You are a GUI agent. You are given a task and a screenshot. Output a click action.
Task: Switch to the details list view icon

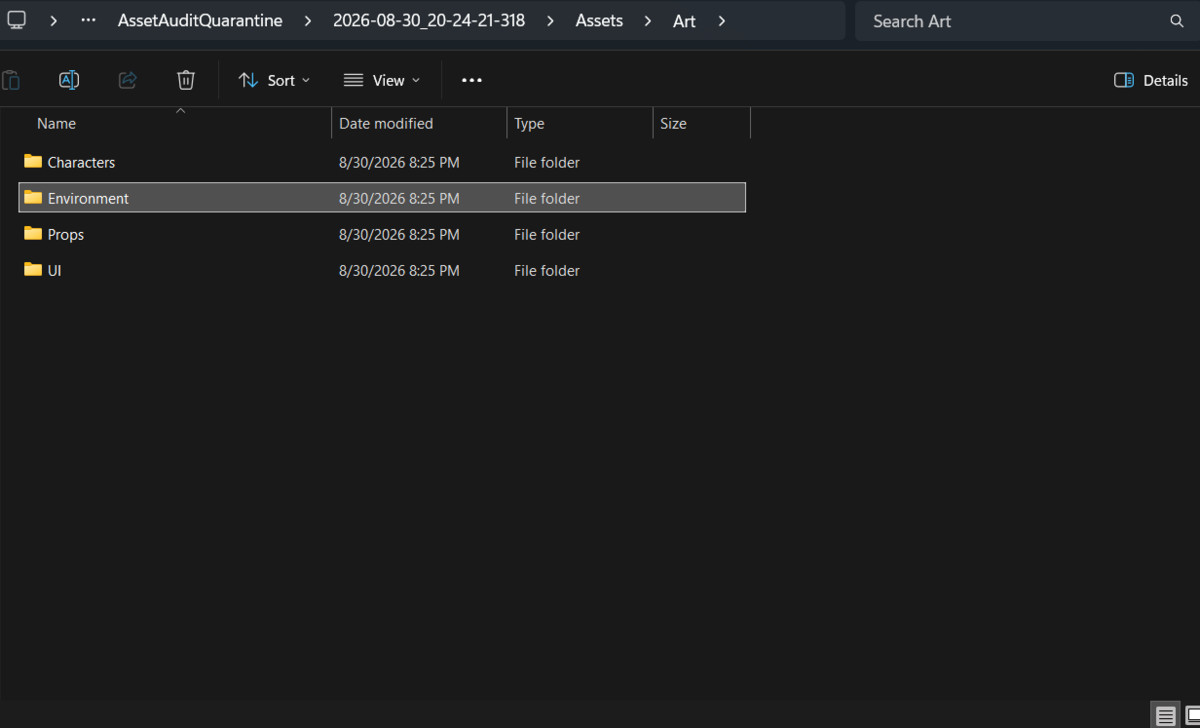pyautogui.click(x=1166, y=716)
